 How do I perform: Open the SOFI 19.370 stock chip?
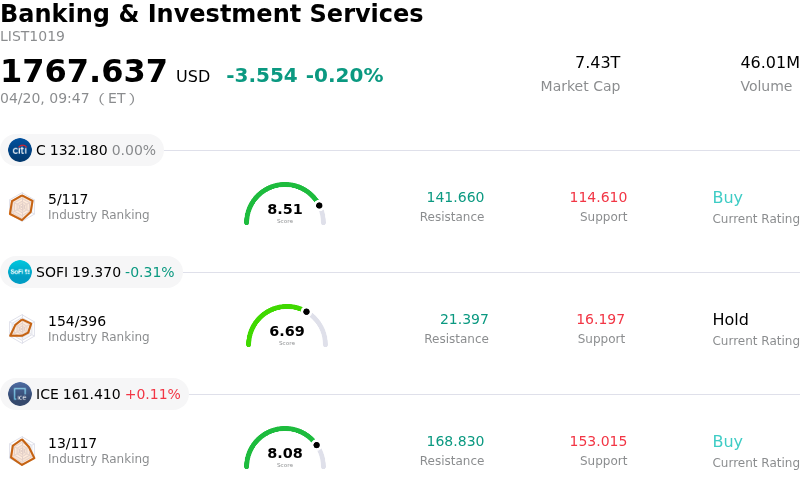(x=92, y=272)
